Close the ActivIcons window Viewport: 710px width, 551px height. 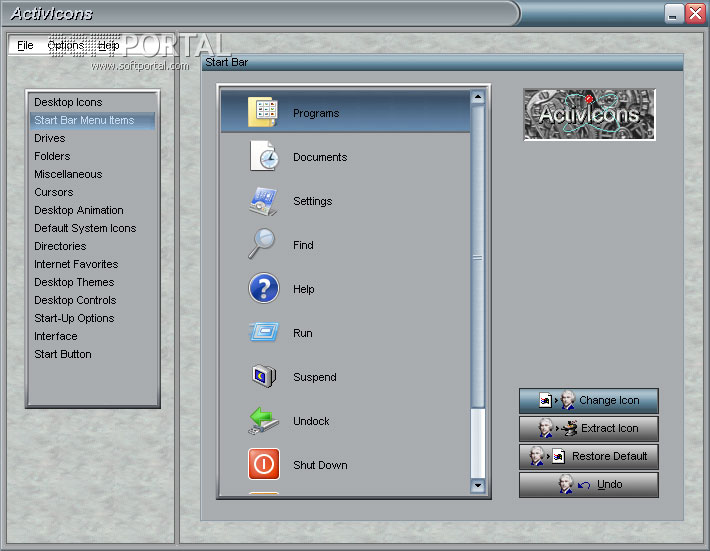(695, 14)
